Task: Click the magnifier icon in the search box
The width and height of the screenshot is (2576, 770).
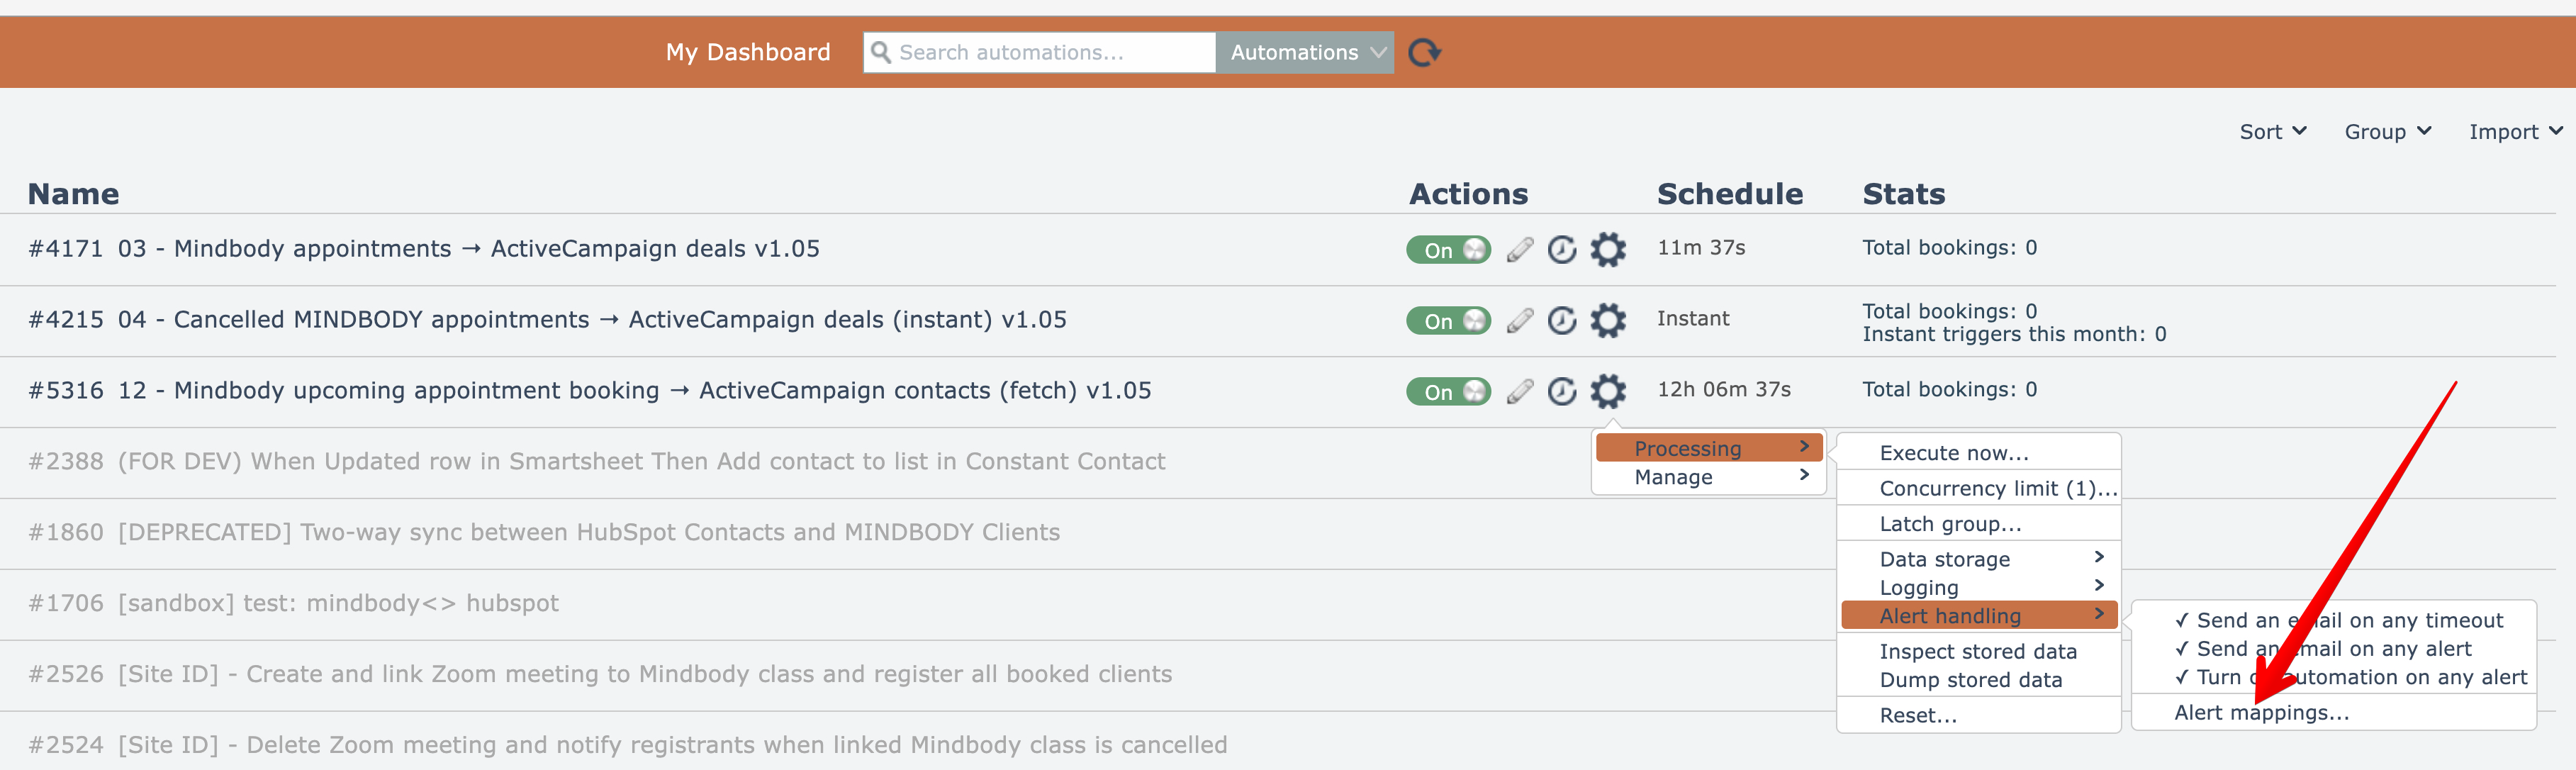Action: (x=881, y=52)
